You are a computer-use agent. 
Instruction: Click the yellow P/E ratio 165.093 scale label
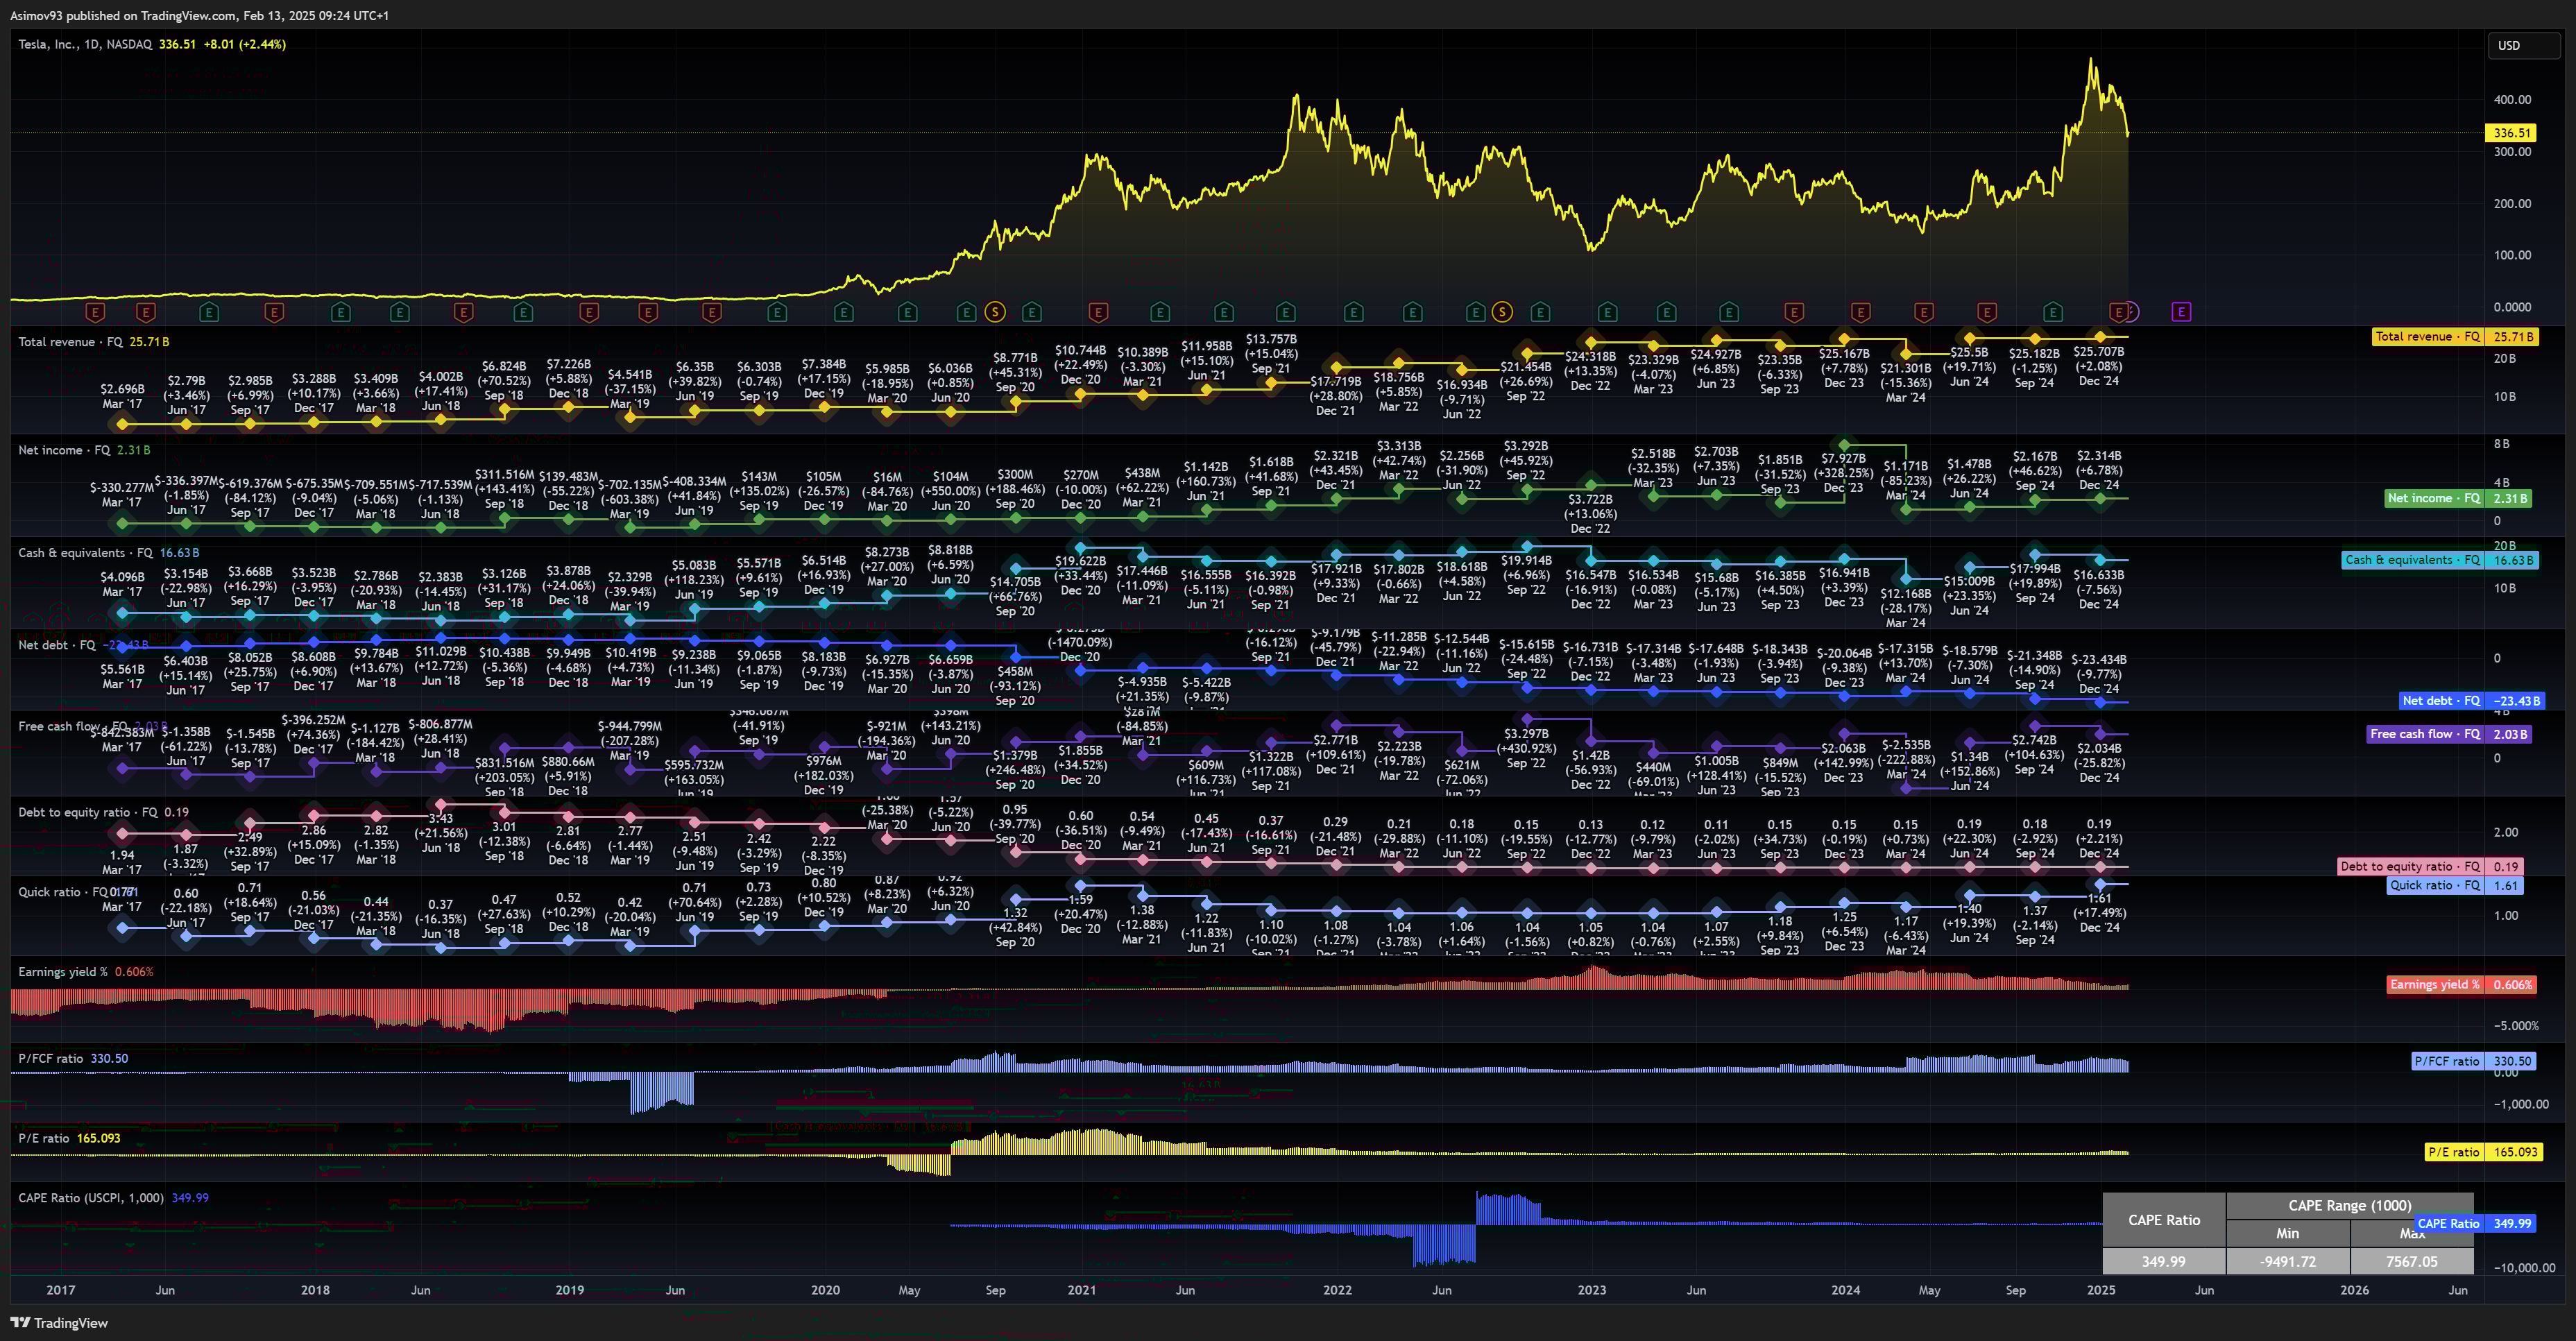[x=2484, y=1152]
